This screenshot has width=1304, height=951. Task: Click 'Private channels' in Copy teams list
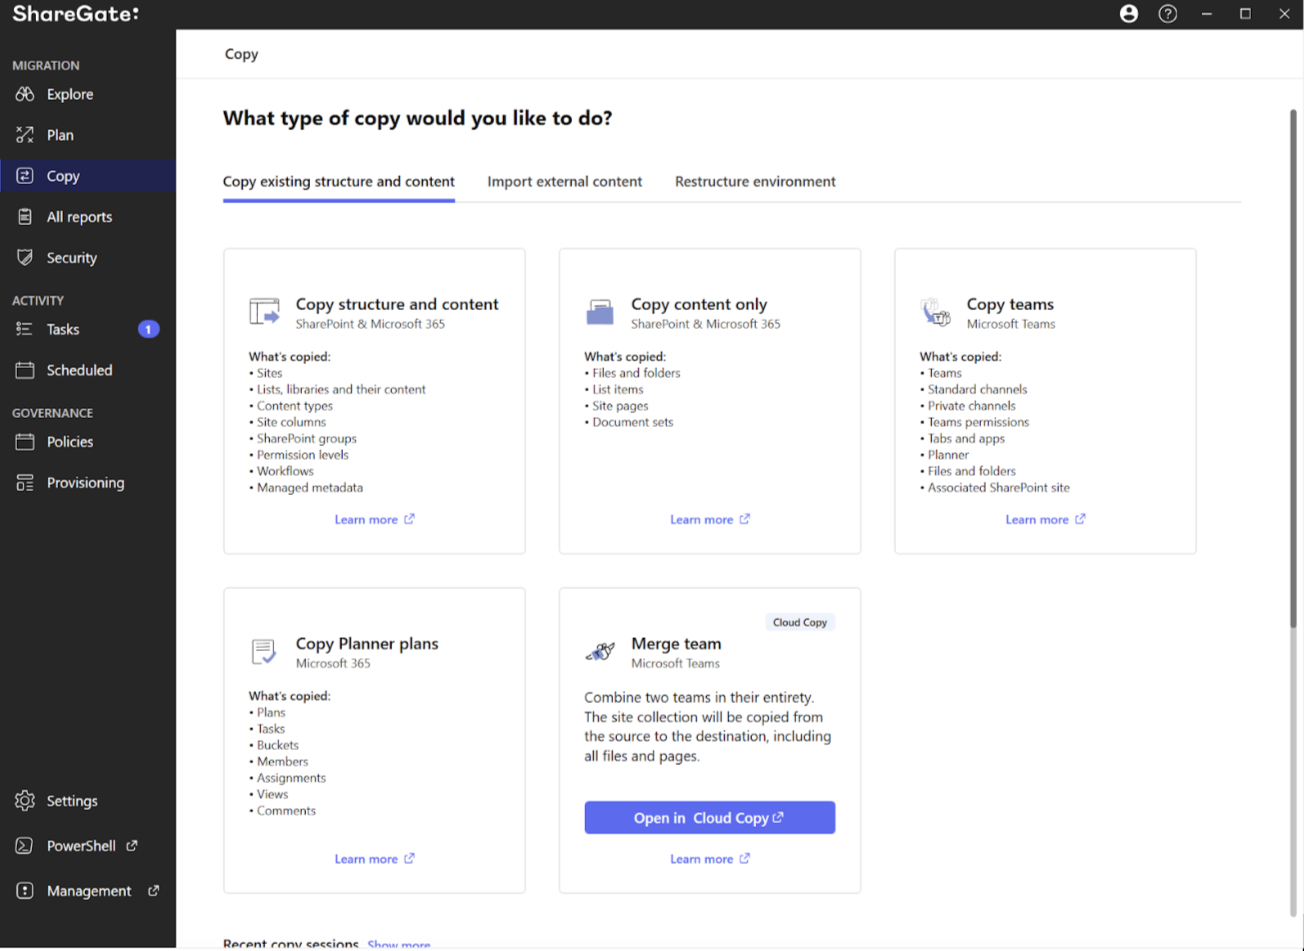click(x=971, y=406)
